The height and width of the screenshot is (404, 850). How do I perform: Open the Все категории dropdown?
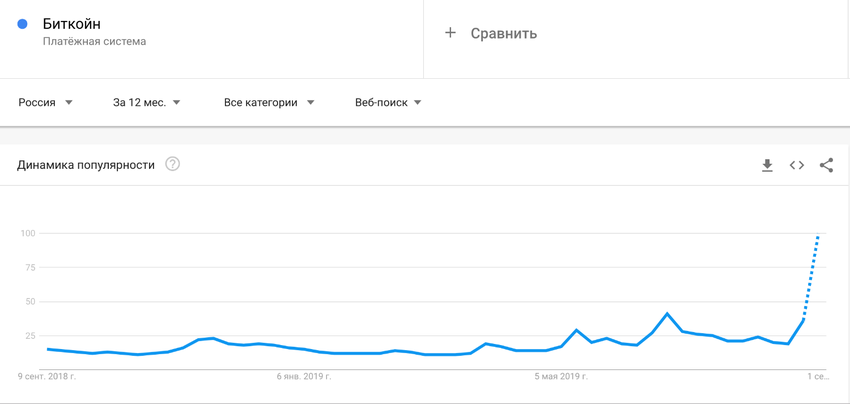269,102
